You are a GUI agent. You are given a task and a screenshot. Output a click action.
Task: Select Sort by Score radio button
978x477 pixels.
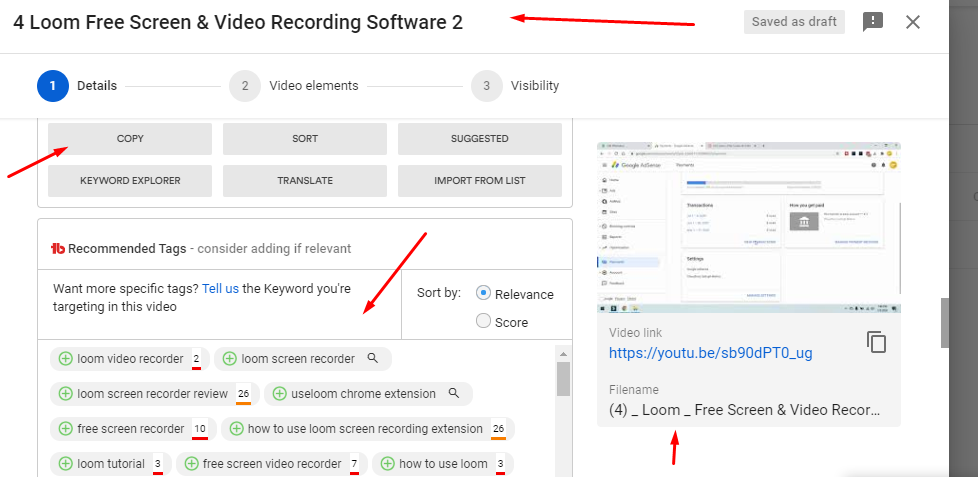pyautogui.click(x=483, y=321)
